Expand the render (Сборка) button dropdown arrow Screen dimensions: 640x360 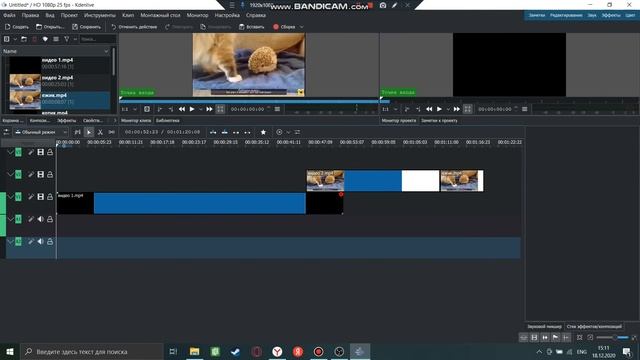point(302,27)
